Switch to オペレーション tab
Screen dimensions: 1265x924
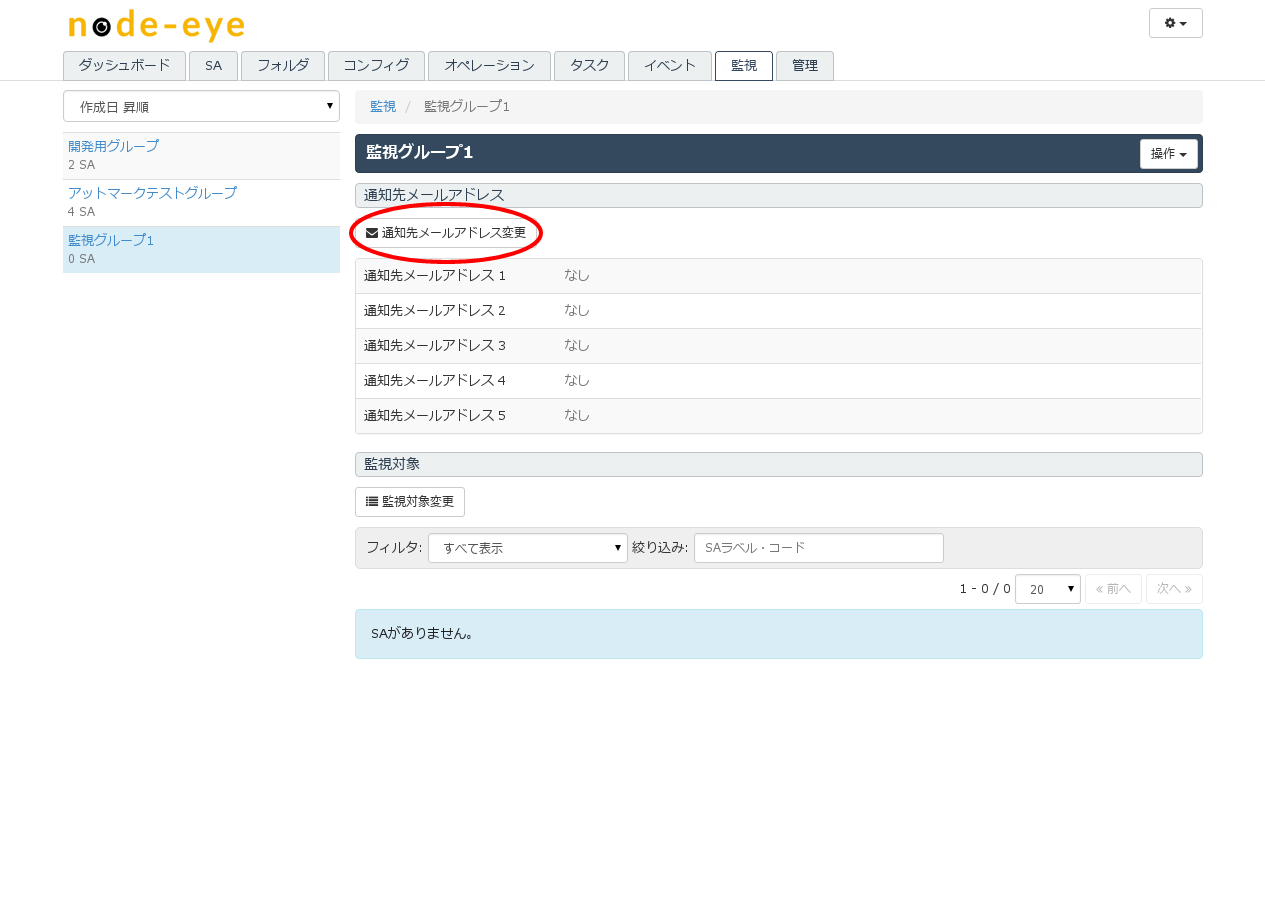pyautogui.click(x=489, y=66)
